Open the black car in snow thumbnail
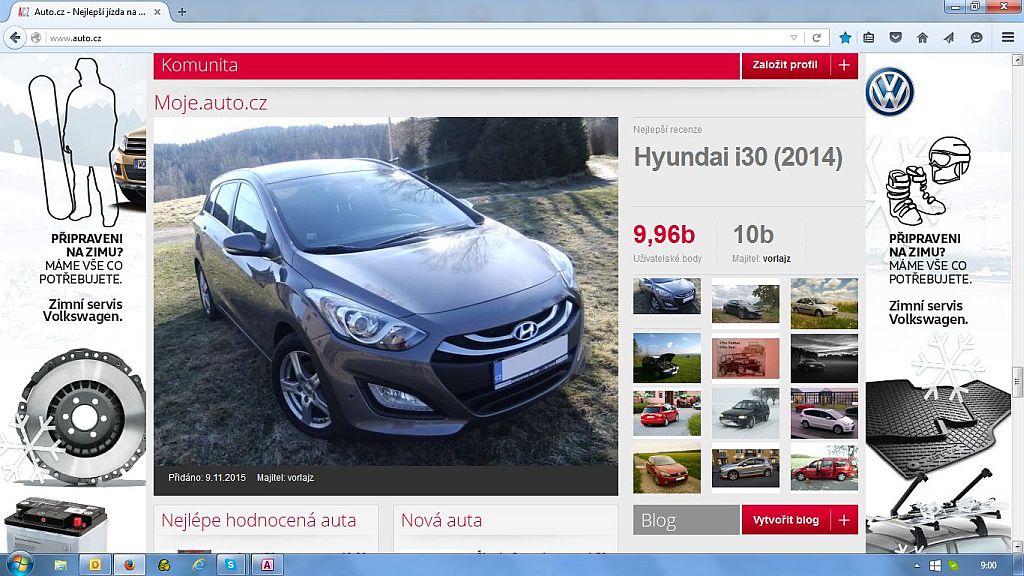 click(745, 413)
